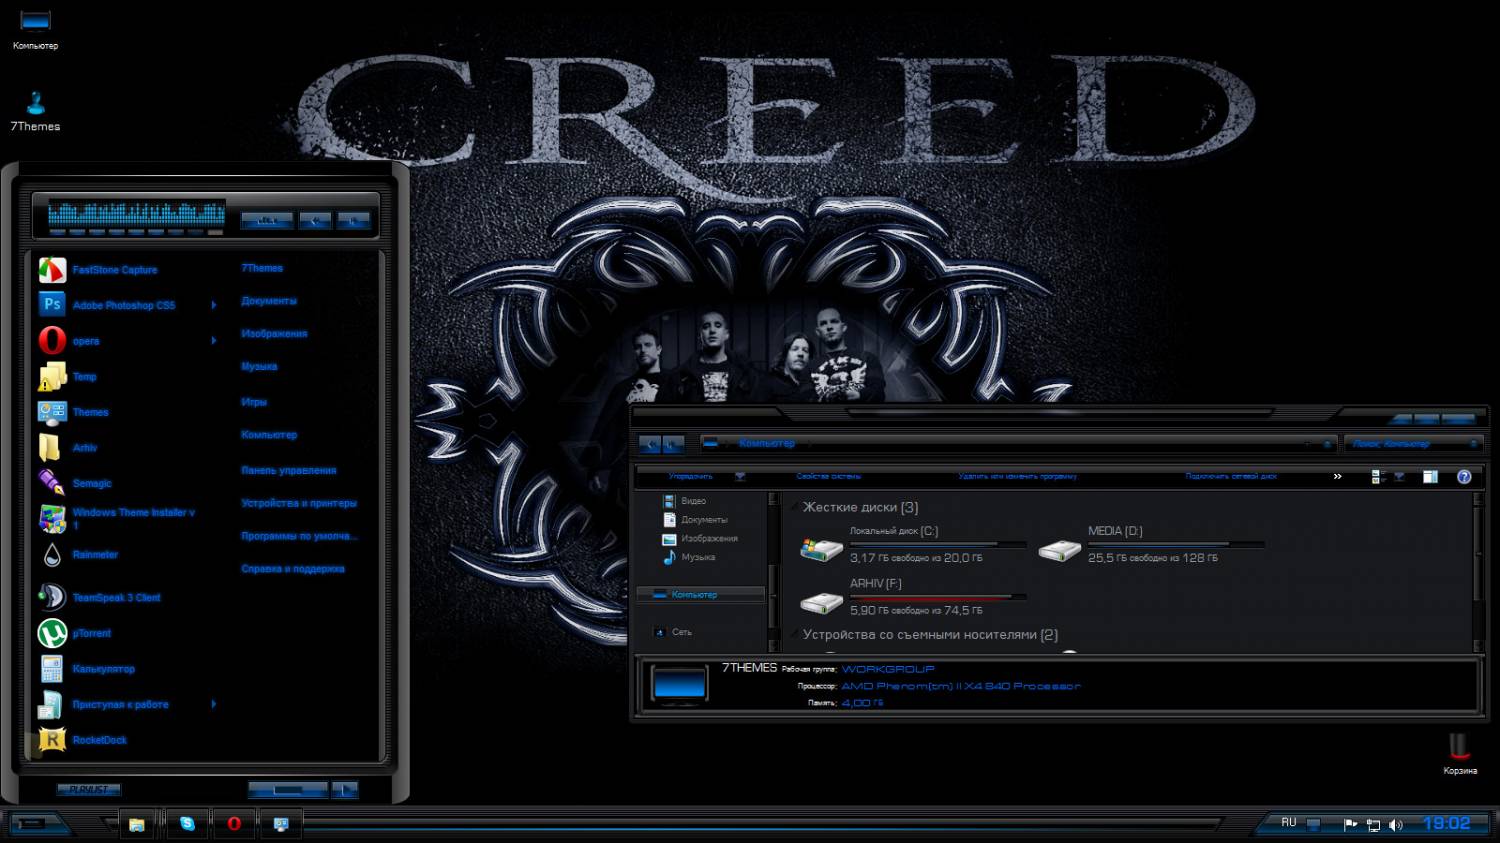Screen dimensions: 1500x843
Task: Open Музыка from Start menu
Action: point(259,367)
